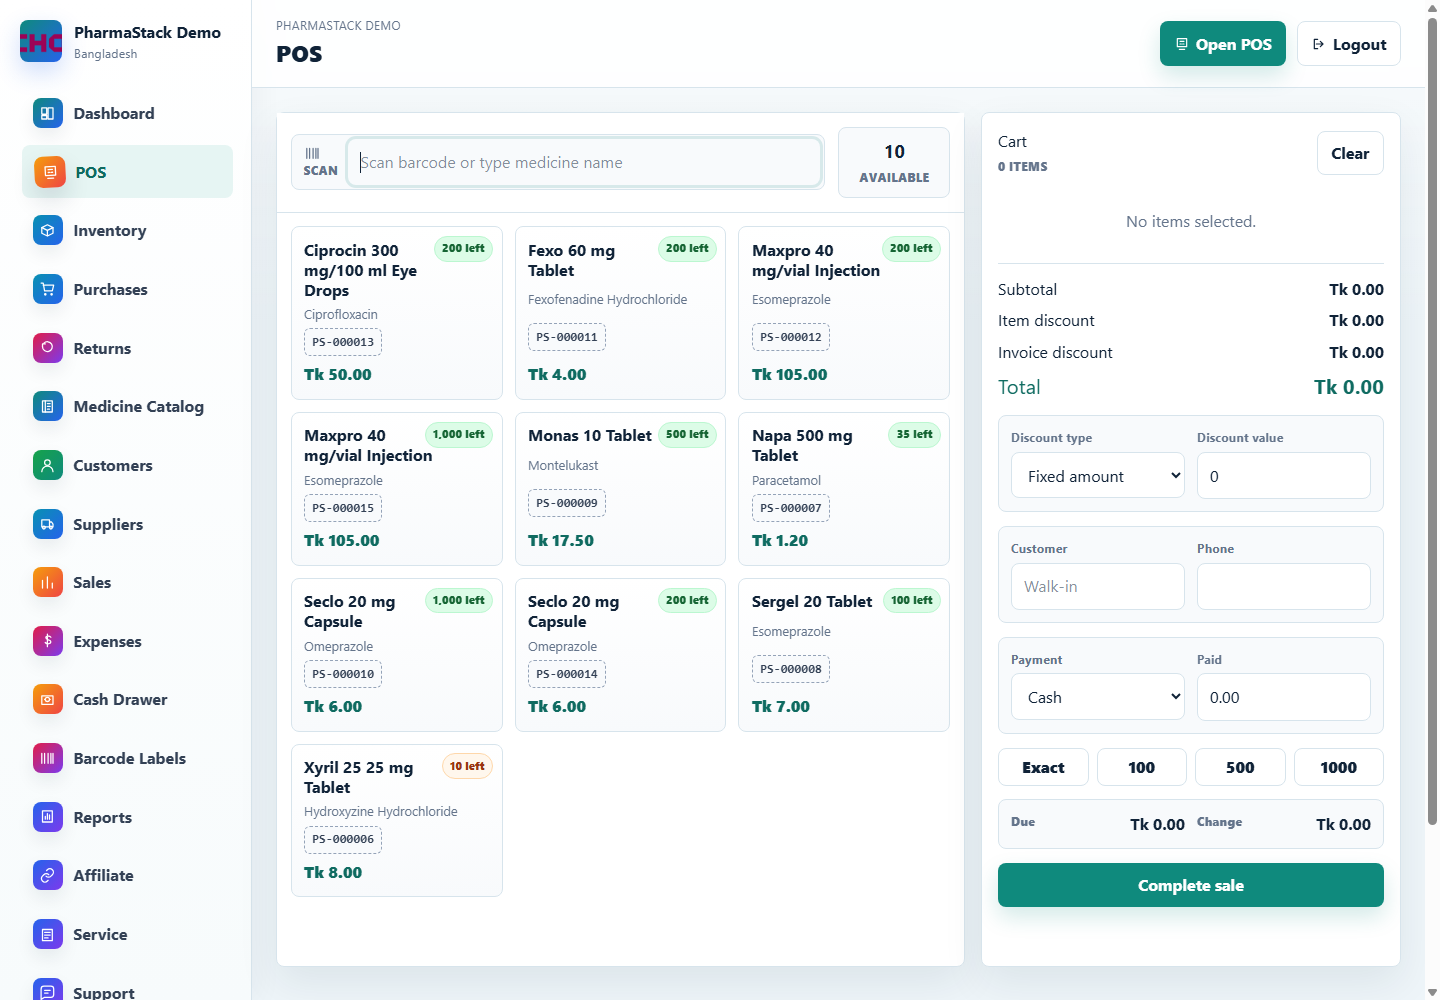Click the orange POS sidebar icon
1440x1000 pixels.
[49, 172]
